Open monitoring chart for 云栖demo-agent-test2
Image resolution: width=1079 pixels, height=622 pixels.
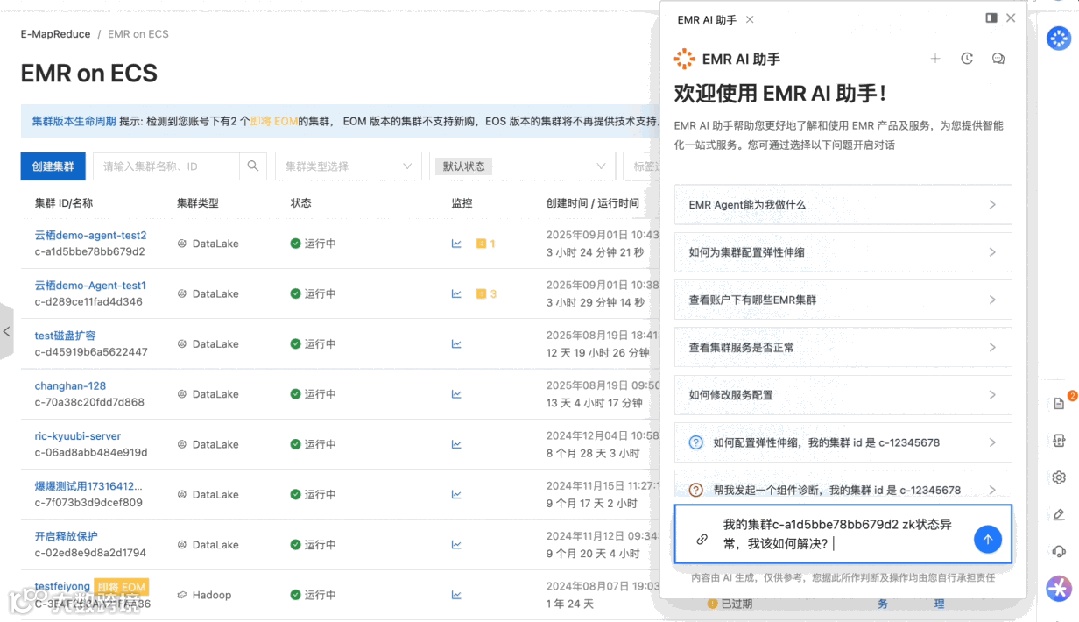click(456, 244)
